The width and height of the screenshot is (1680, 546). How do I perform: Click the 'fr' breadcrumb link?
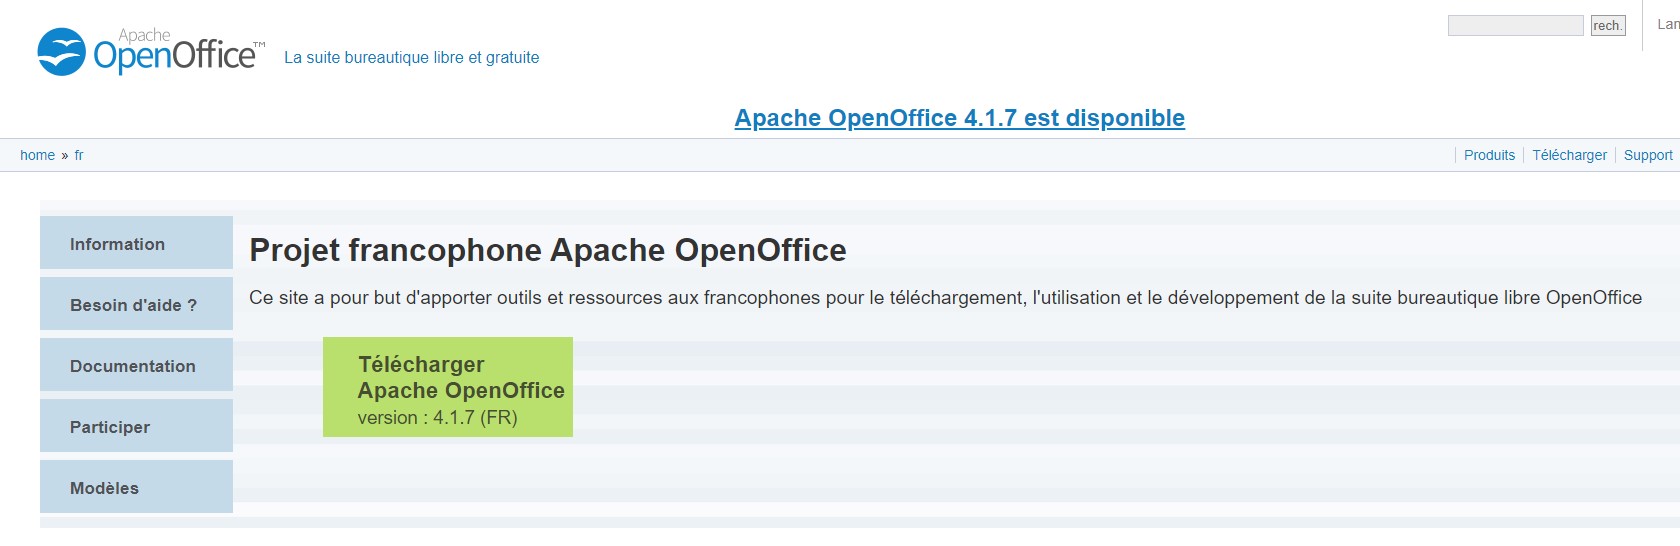tap(79, 155)
